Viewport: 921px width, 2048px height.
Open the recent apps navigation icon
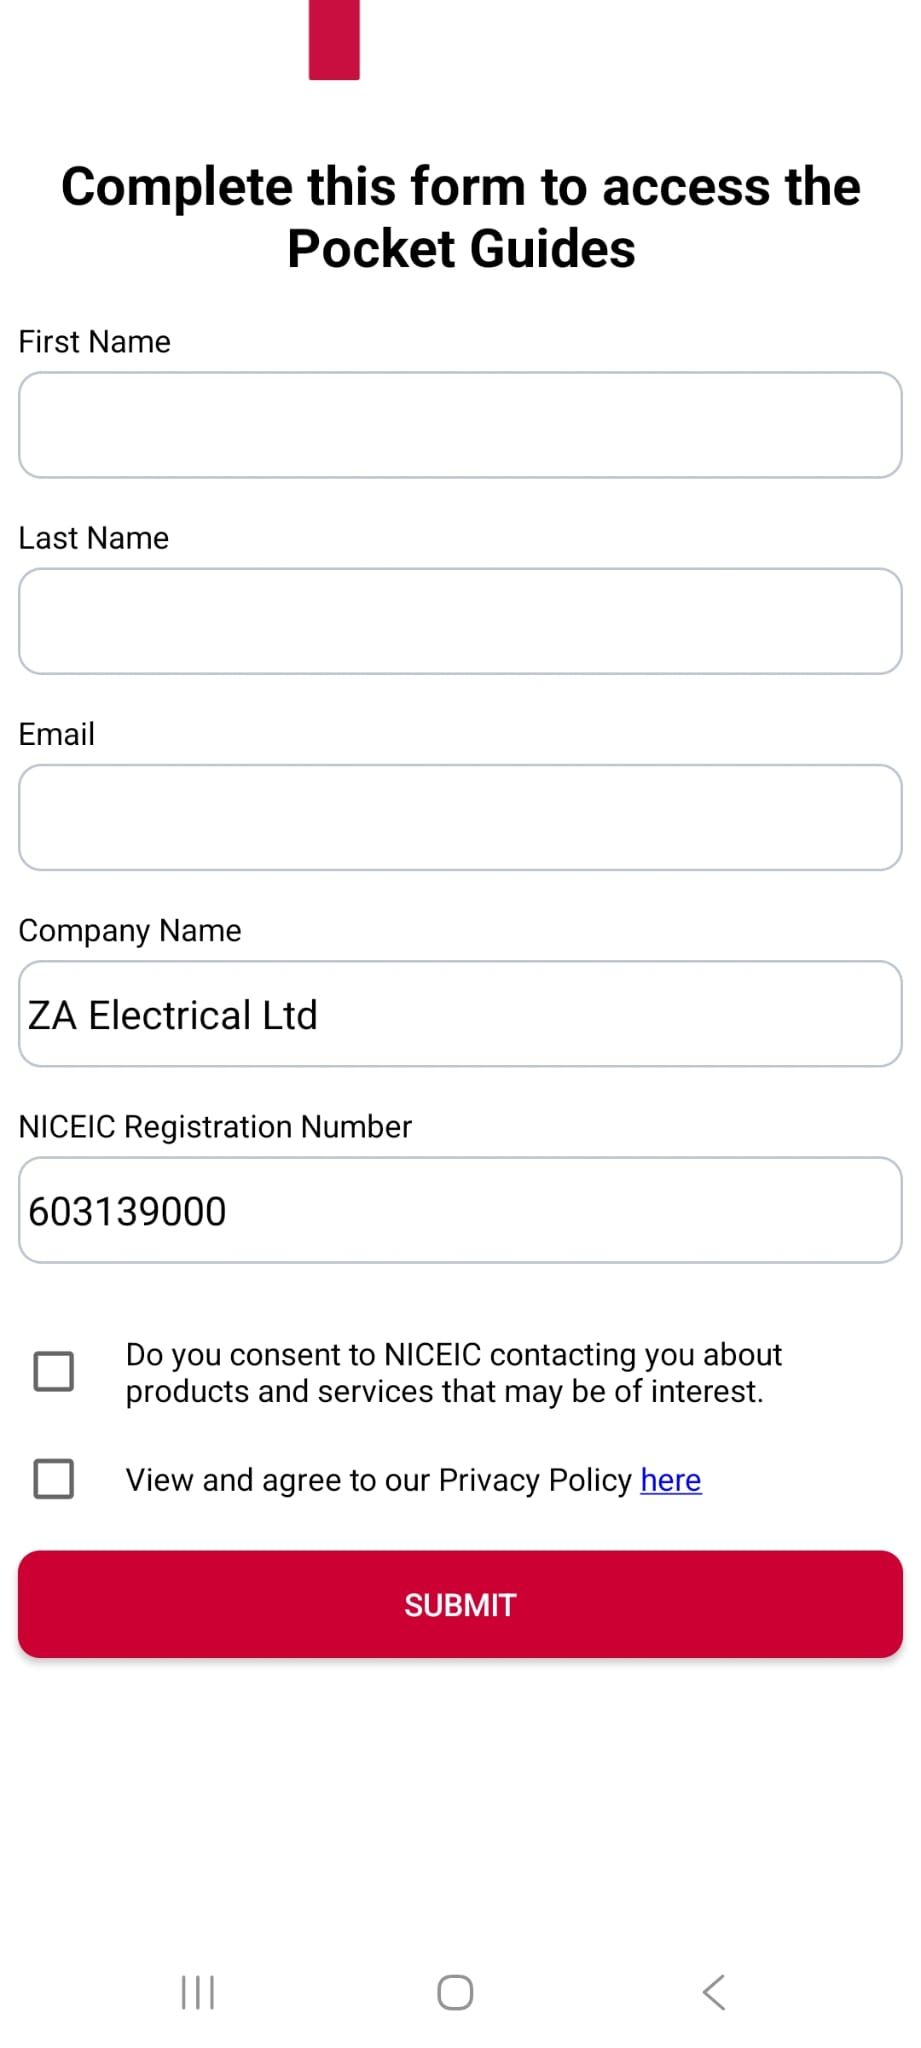[198, 1992]
